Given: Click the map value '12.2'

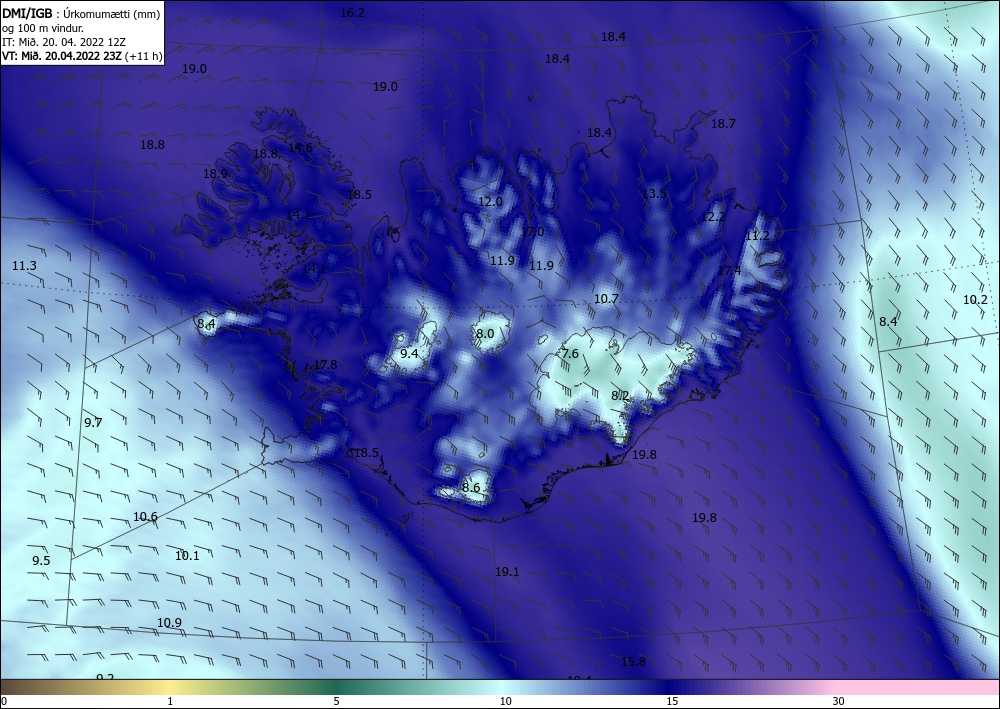Looking at the screenshot, I should click(713, 217).
